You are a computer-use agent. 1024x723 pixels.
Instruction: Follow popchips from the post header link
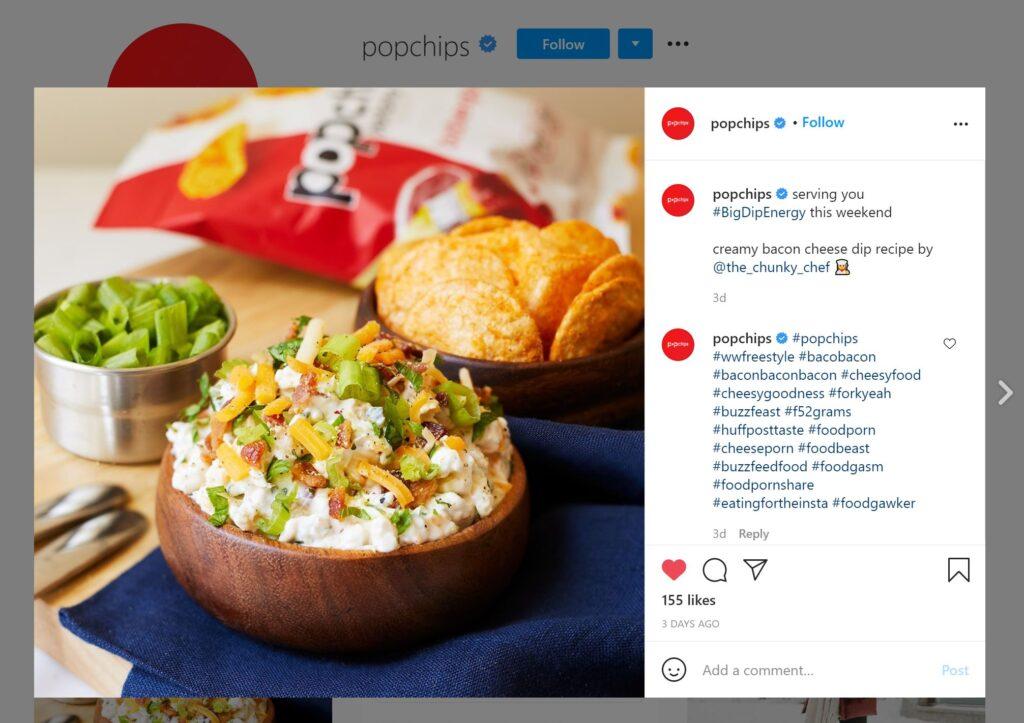(x=823, y=122)
